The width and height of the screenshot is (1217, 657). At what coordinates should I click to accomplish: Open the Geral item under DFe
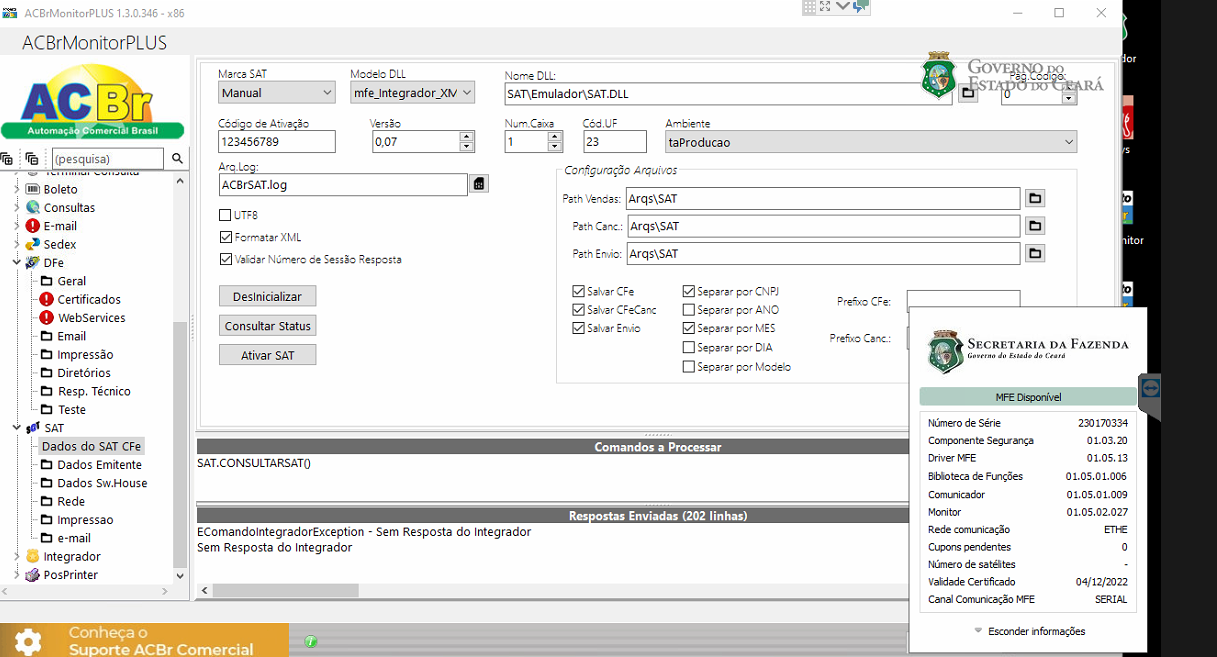click(x=71, y=281)
